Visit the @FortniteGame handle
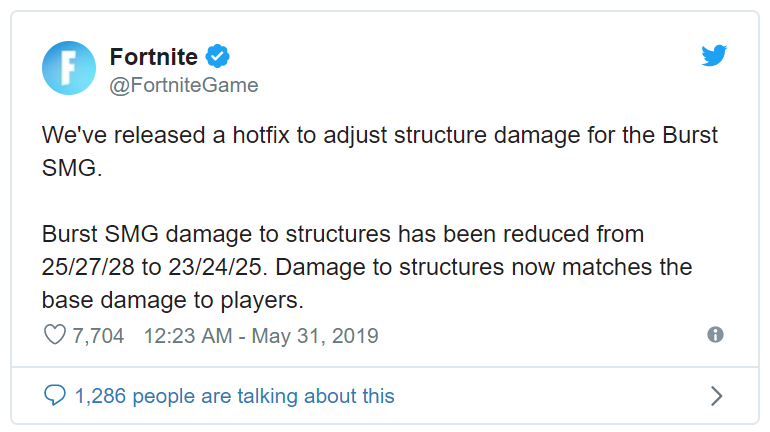The image size is (770, 432). click(x=184, y=85)
